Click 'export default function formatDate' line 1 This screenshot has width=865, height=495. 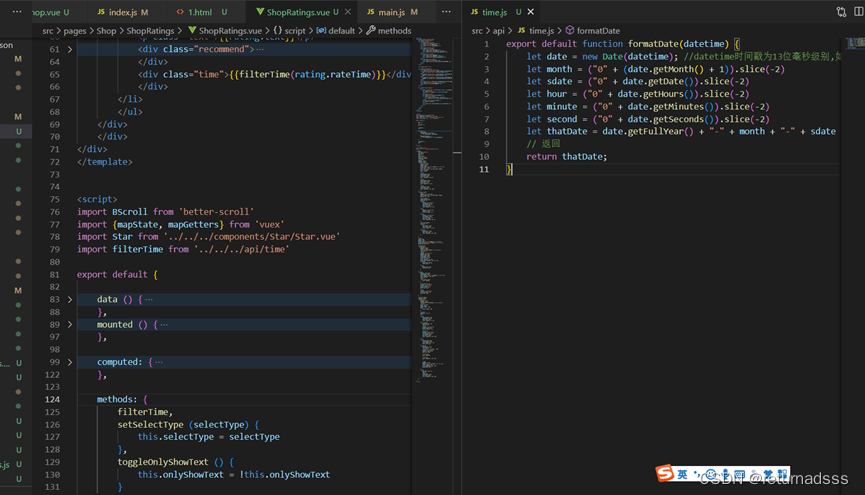623,44
